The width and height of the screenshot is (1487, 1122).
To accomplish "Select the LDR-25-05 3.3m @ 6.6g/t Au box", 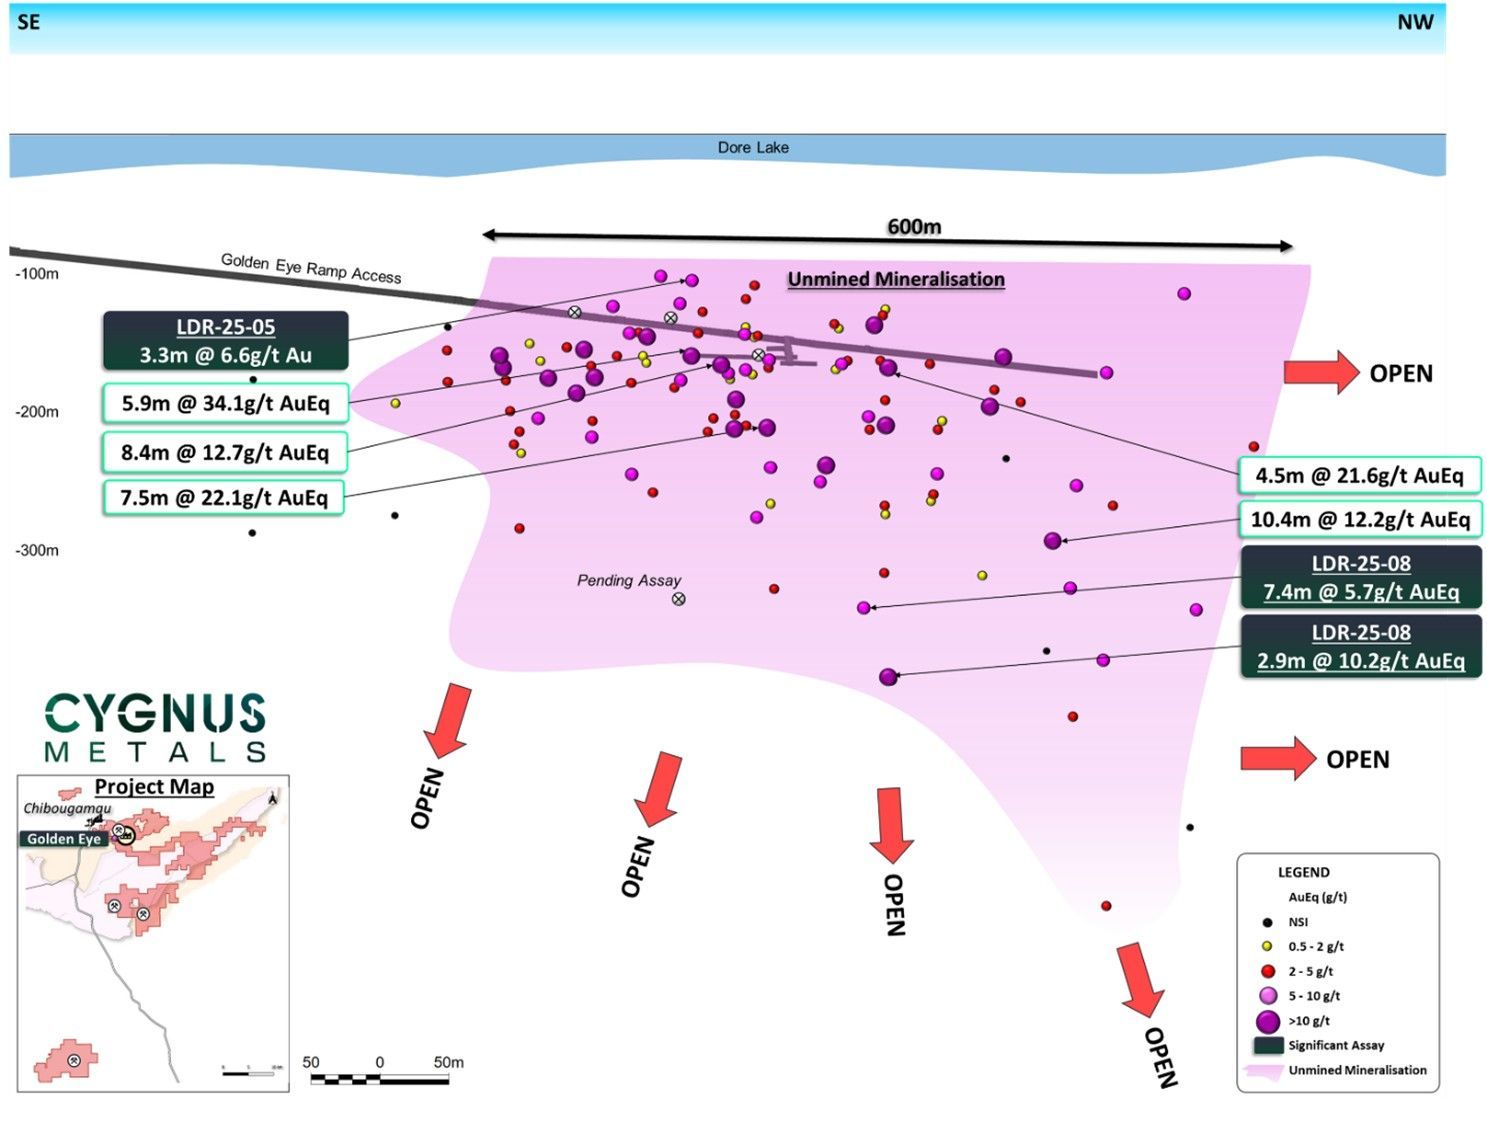I will coord(226,341).
